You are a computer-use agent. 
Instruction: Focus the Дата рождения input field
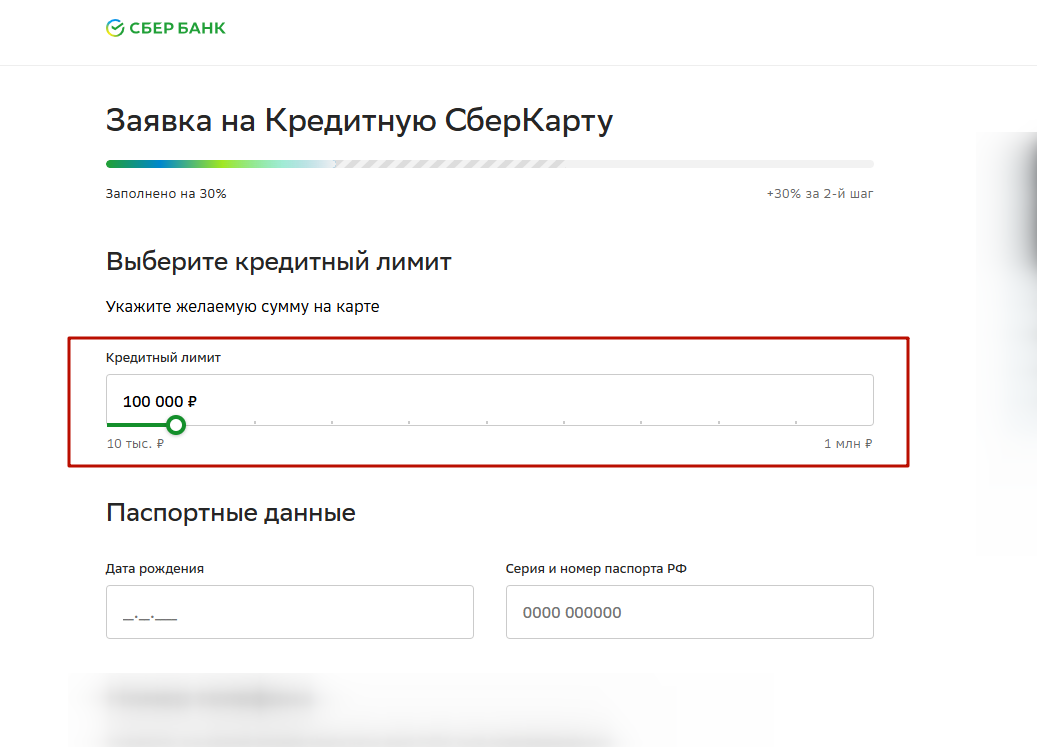[x=290, y=611]
